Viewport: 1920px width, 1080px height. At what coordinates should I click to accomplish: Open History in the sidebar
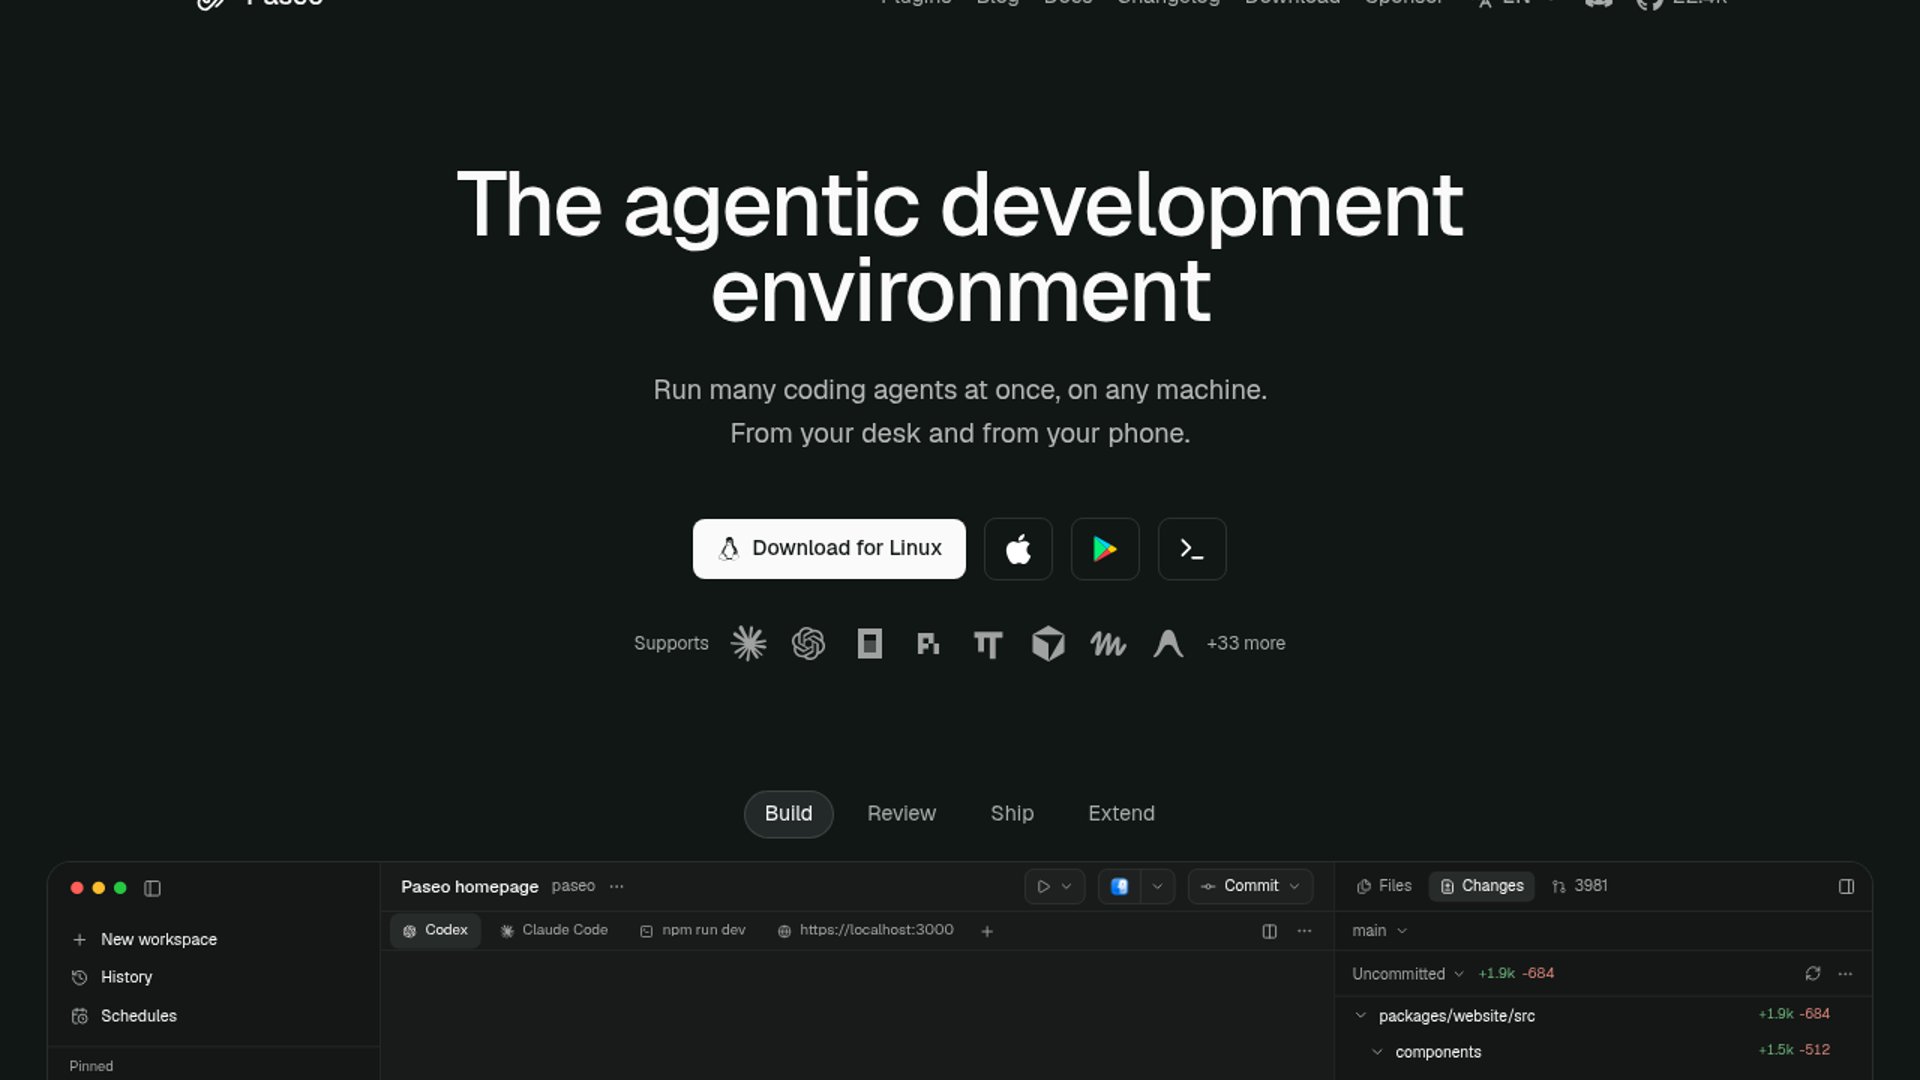pos(112,977)
